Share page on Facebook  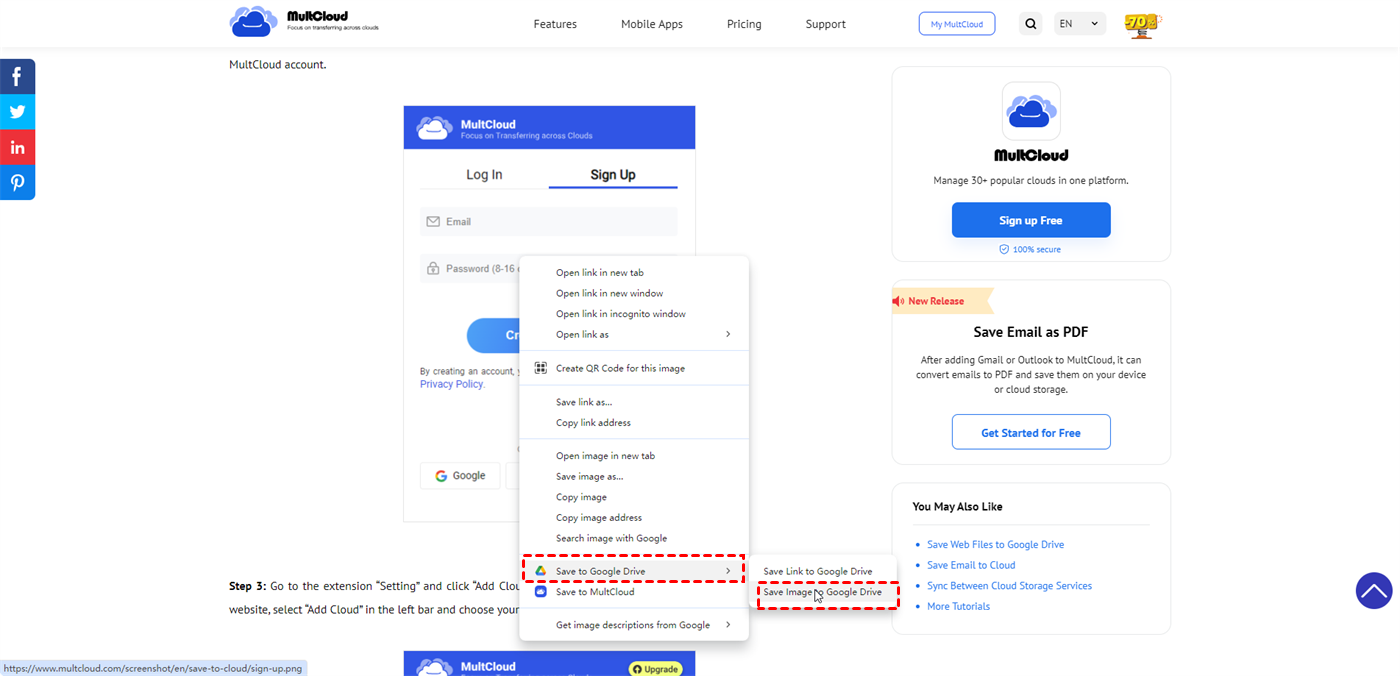(17, 76)
